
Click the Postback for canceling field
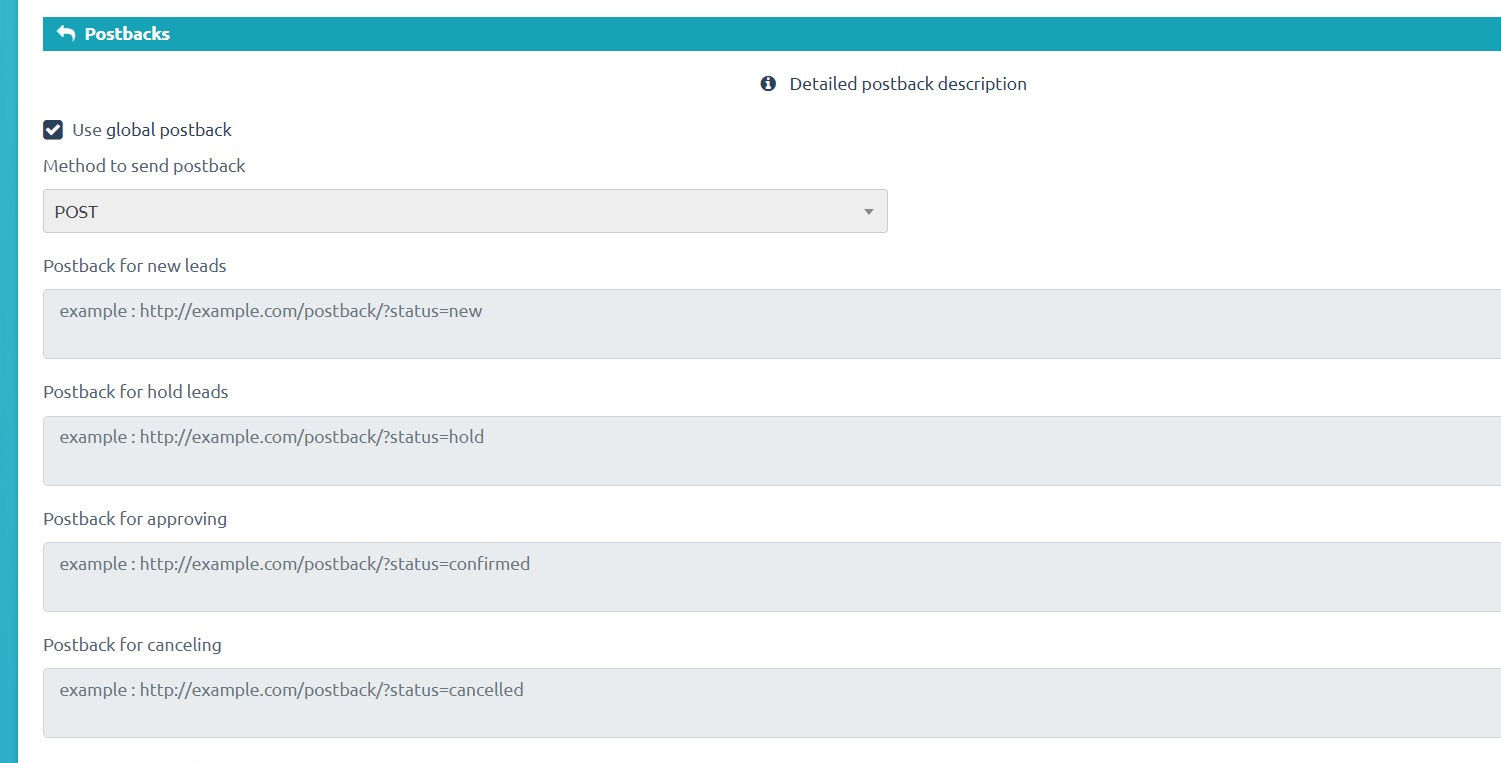(500, 702)
